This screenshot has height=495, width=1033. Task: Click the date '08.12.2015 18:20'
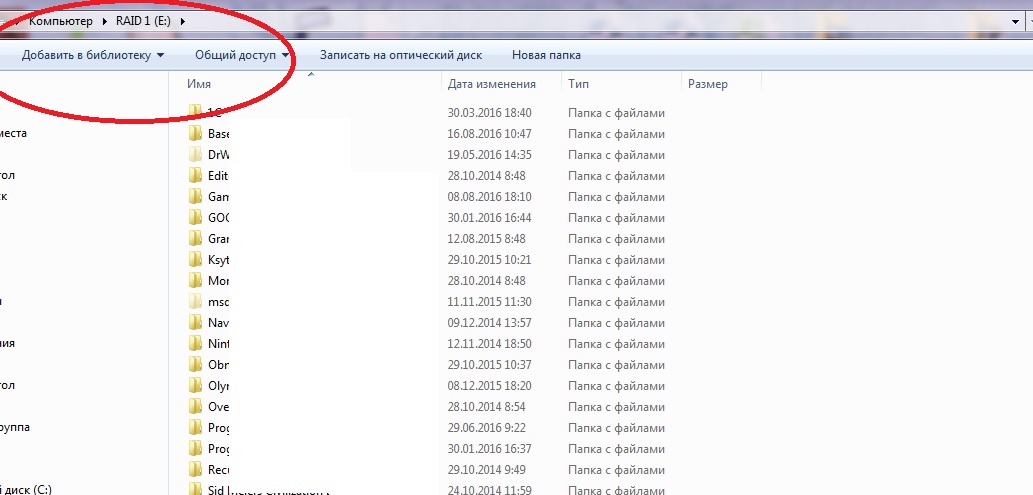point(489,386)
